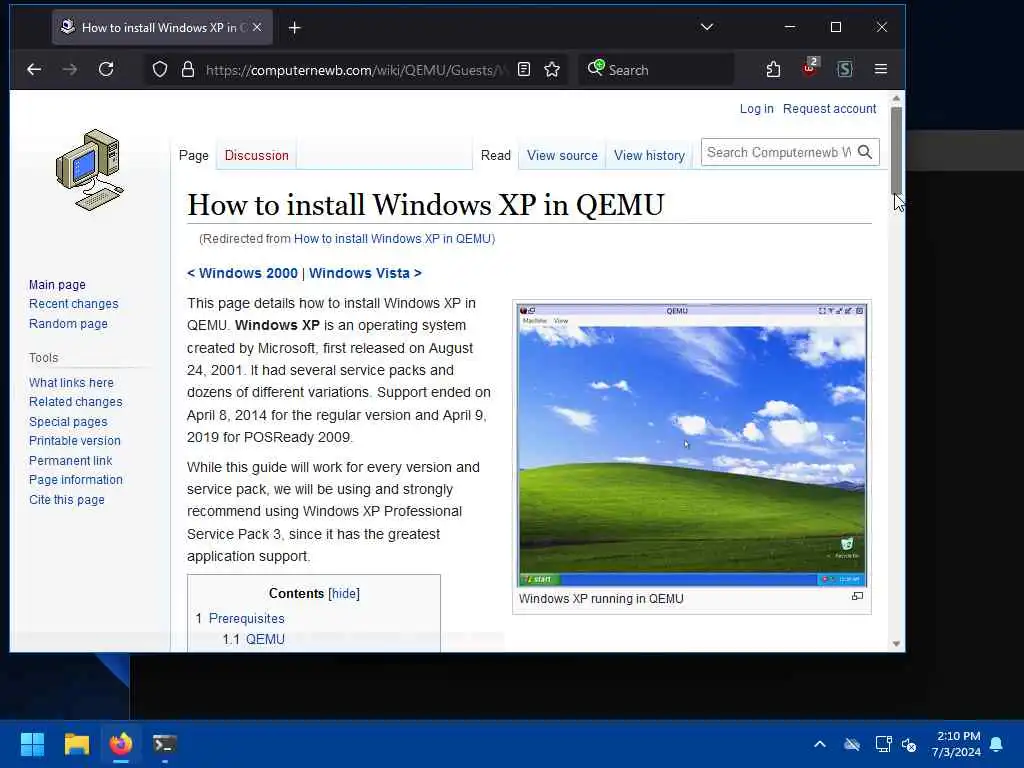Switch to the Discussion tab
This screenshot has height=768, width=1024.
point(257,155)
